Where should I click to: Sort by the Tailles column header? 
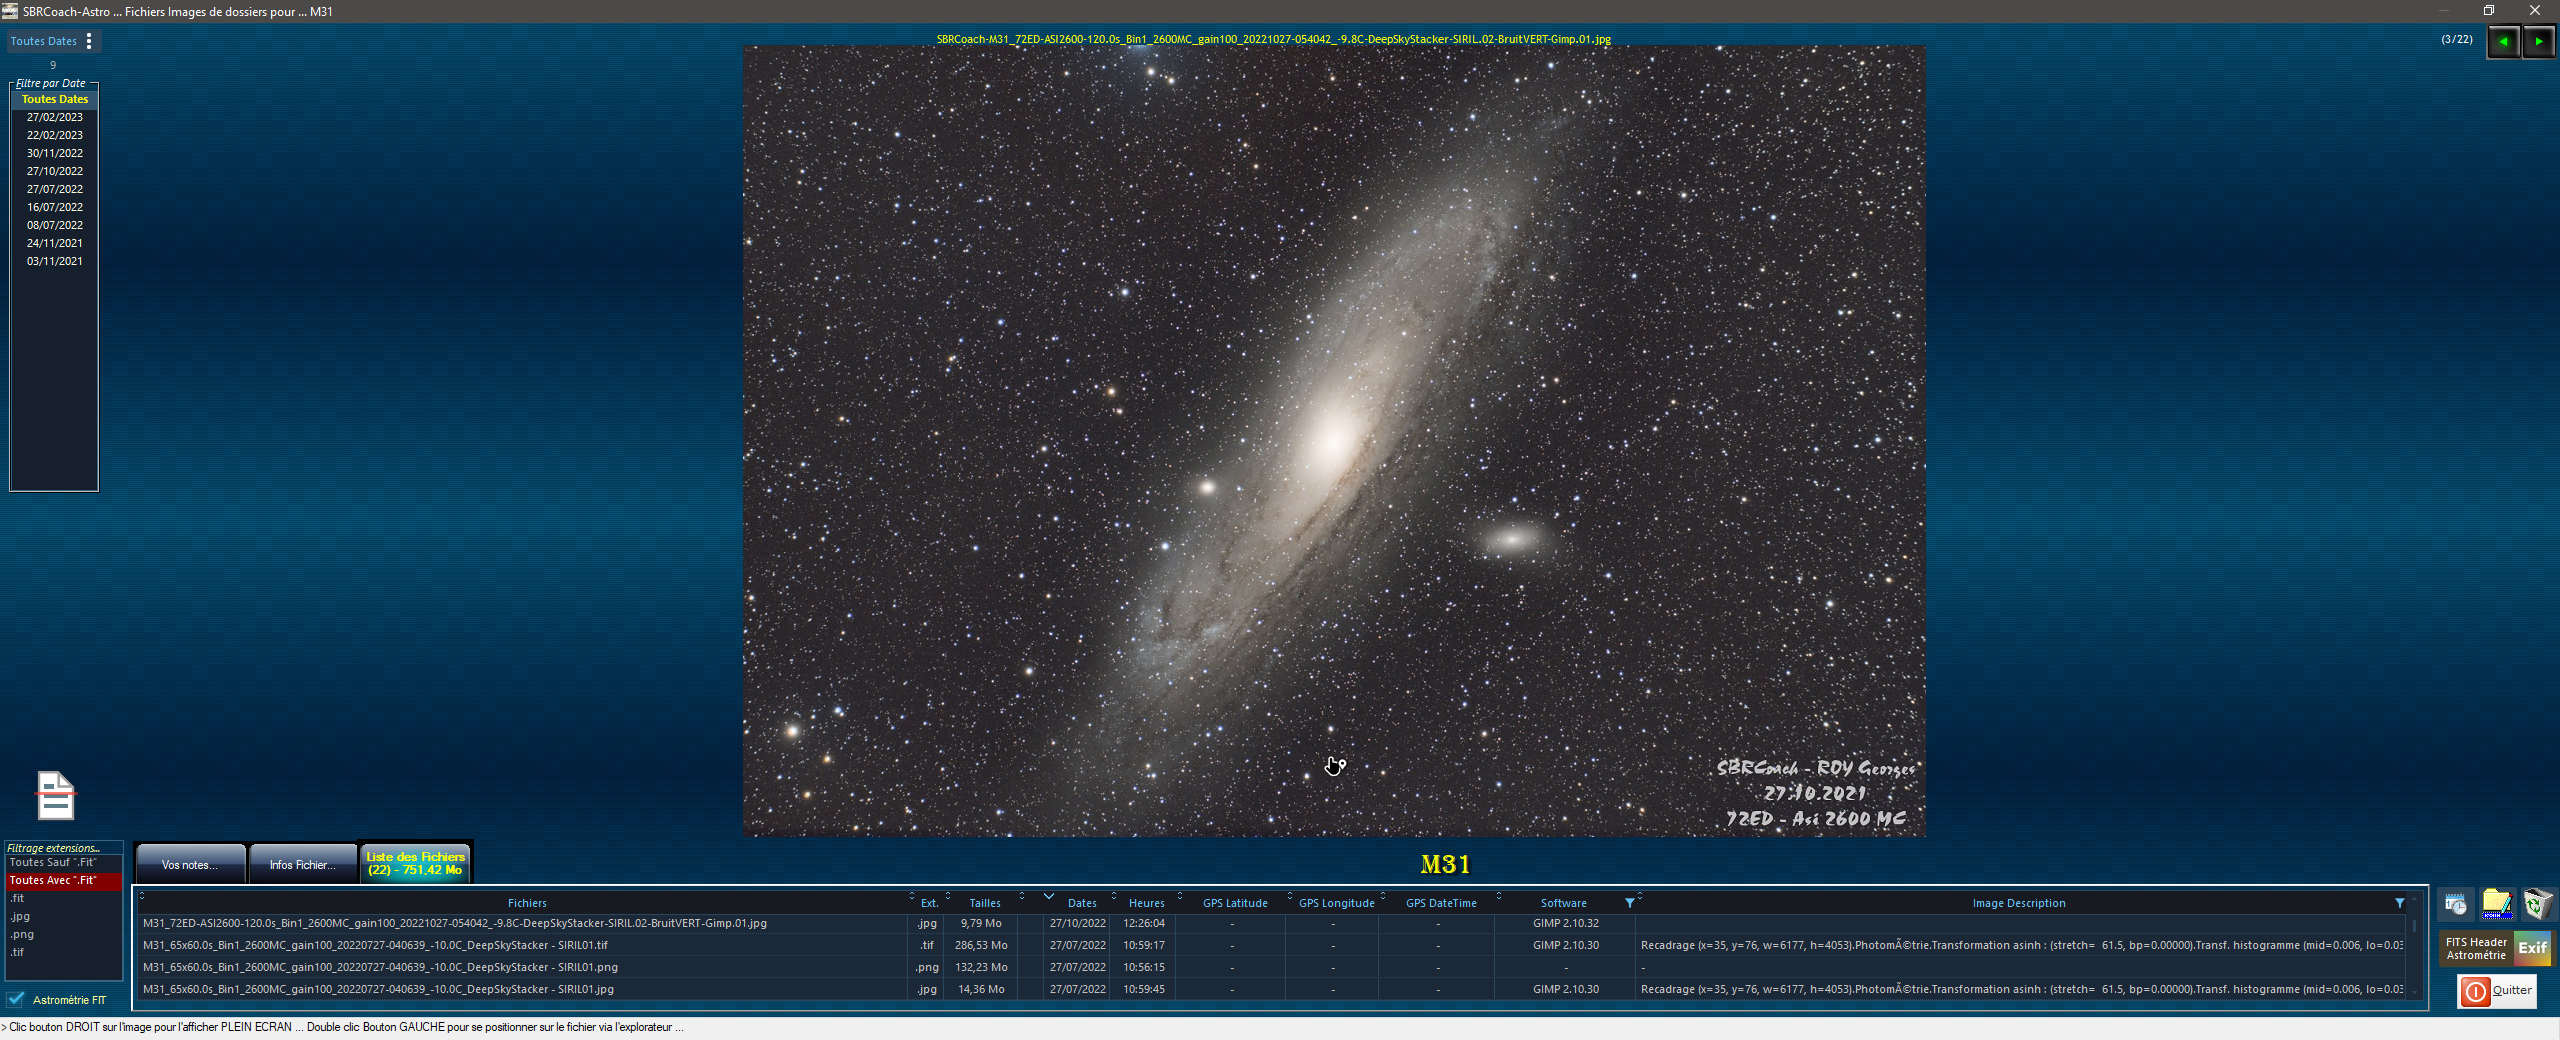point(985,903)
